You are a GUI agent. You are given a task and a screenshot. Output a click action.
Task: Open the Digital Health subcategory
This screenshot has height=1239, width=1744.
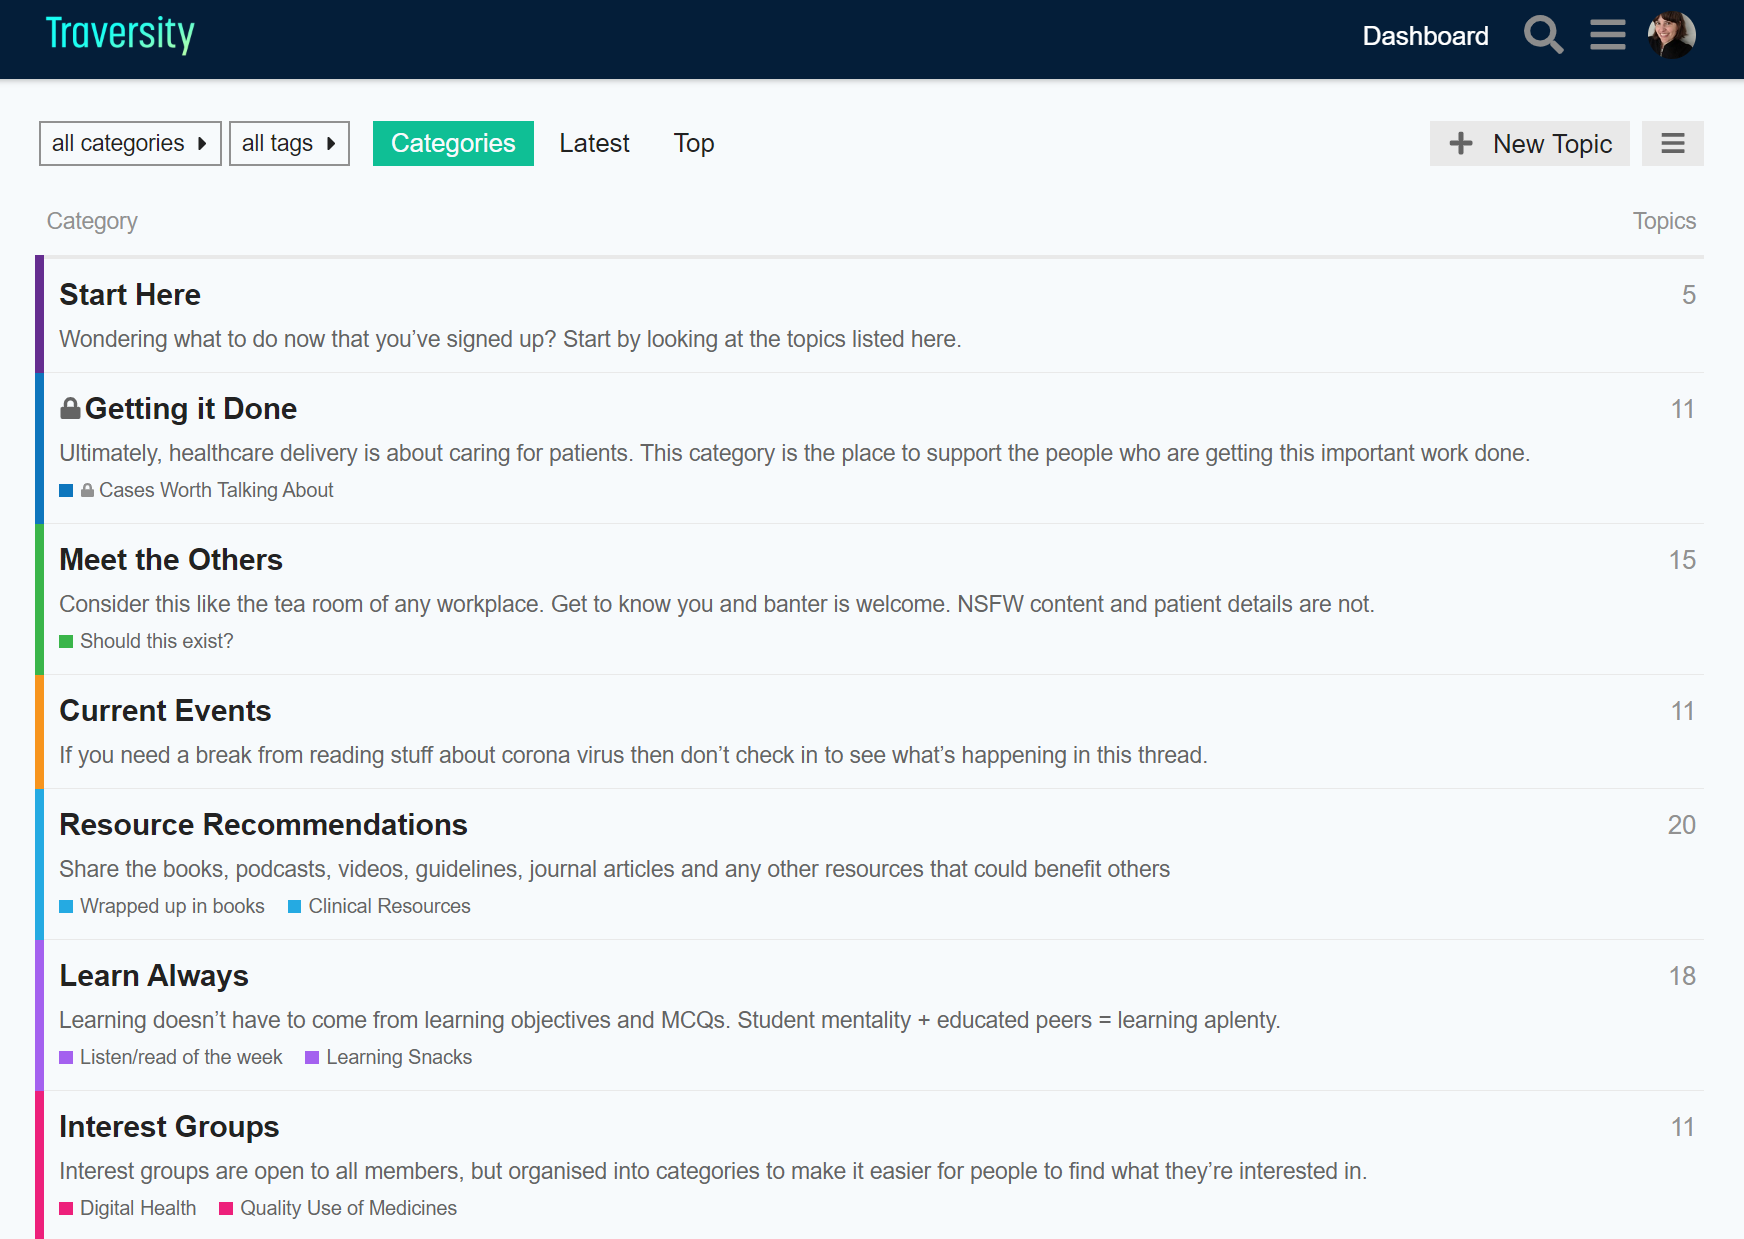(x=138, y=1208)
